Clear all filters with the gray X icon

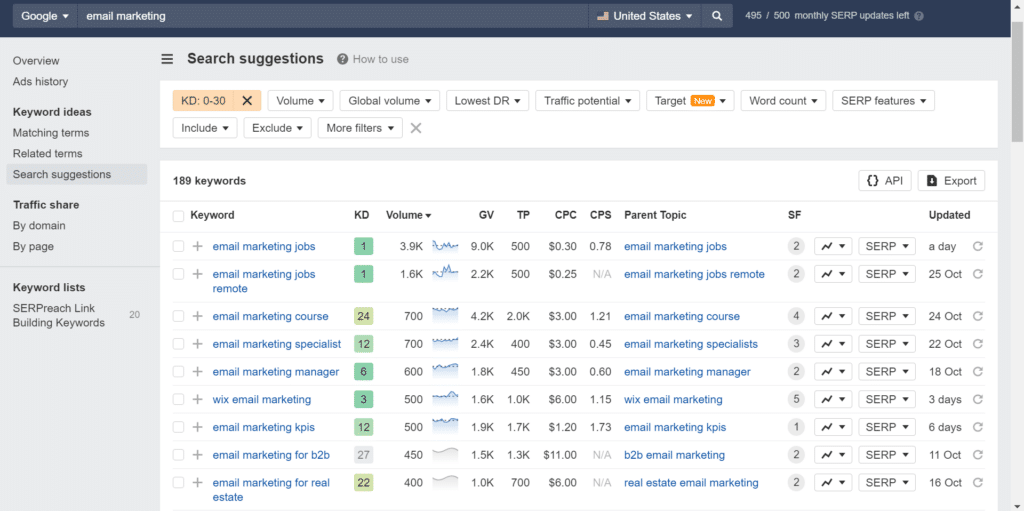click(416, 128)
